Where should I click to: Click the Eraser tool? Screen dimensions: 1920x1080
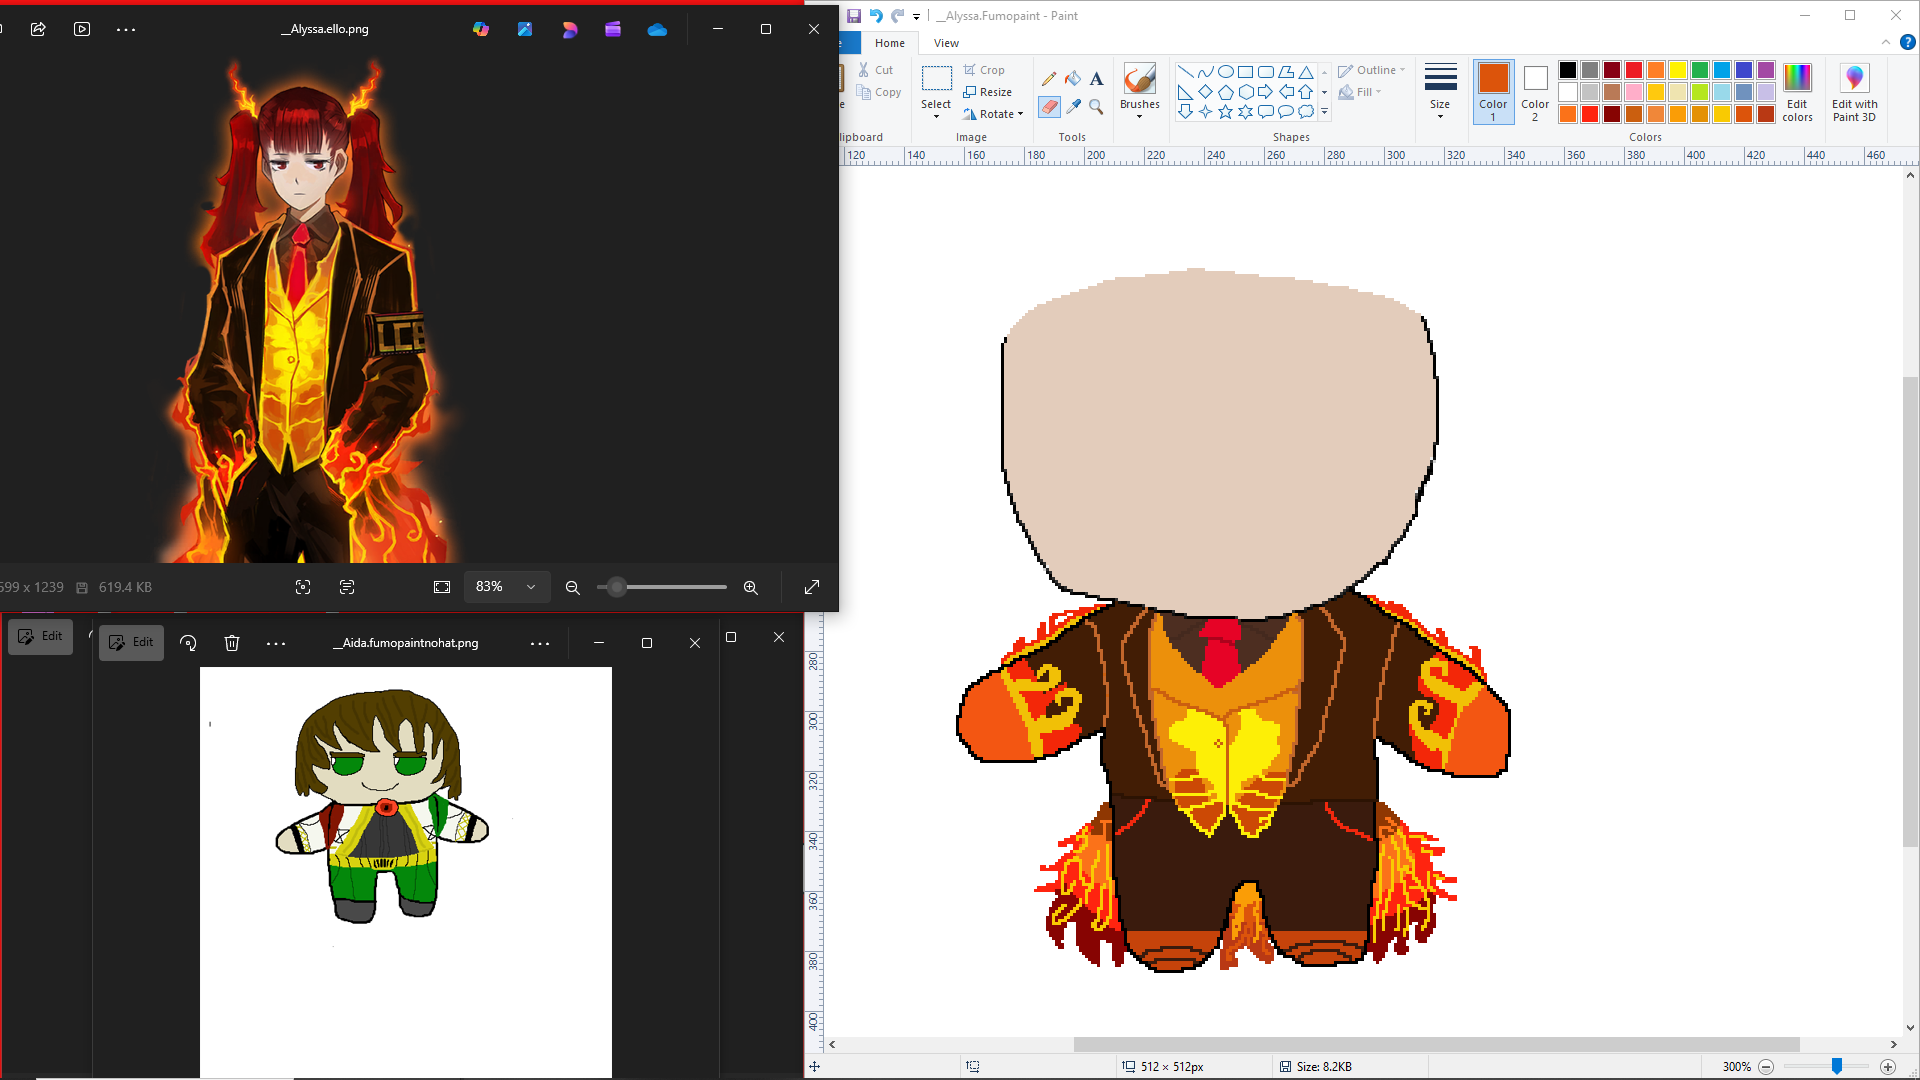point(1048,106)
